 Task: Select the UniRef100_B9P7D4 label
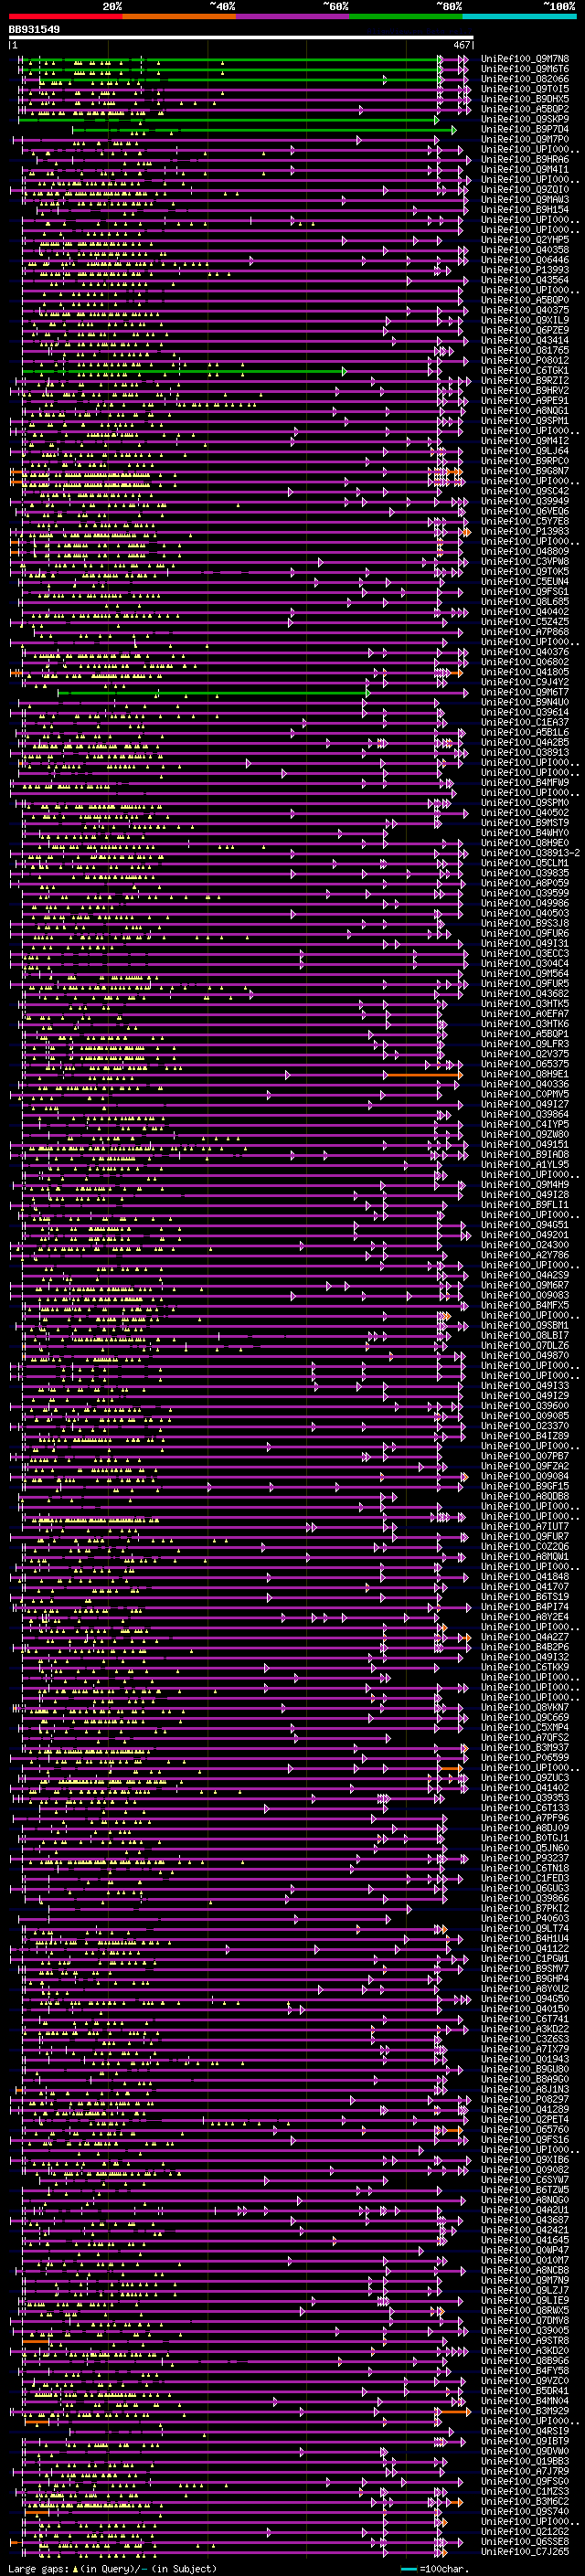pyautogui.click(x=525, y=129)
